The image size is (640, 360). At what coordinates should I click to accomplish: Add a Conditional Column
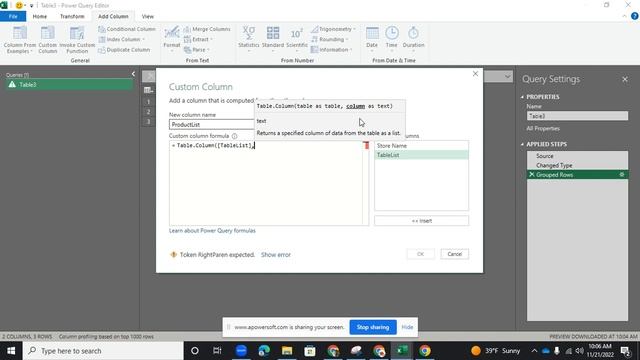click(127, 29)
